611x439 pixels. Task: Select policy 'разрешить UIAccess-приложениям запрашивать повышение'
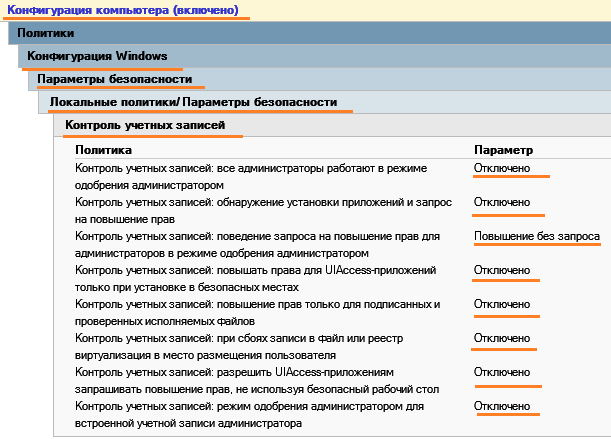(x=257, y=381)
